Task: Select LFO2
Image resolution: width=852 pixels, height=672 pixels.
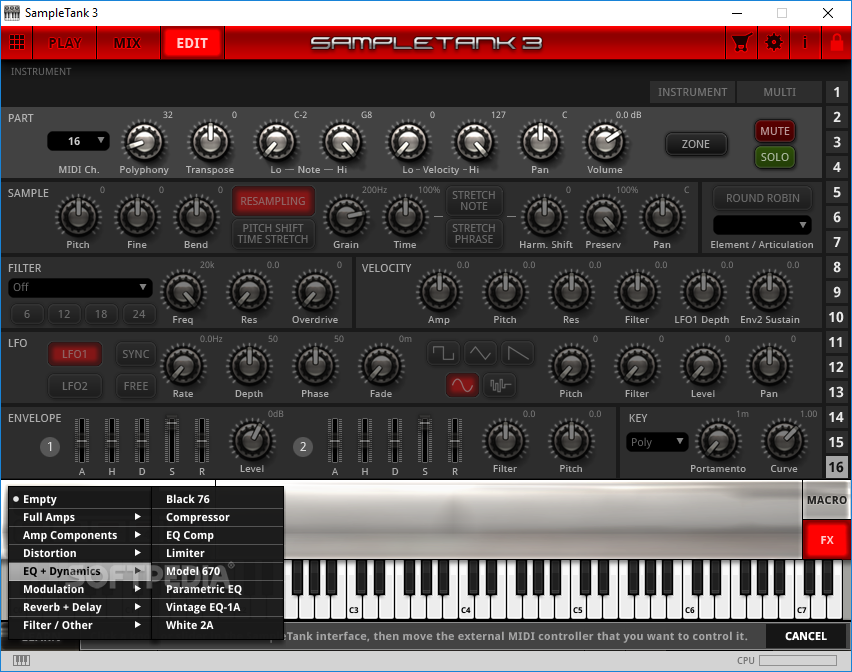Action: pyautogui.click(x=74, y=386)
